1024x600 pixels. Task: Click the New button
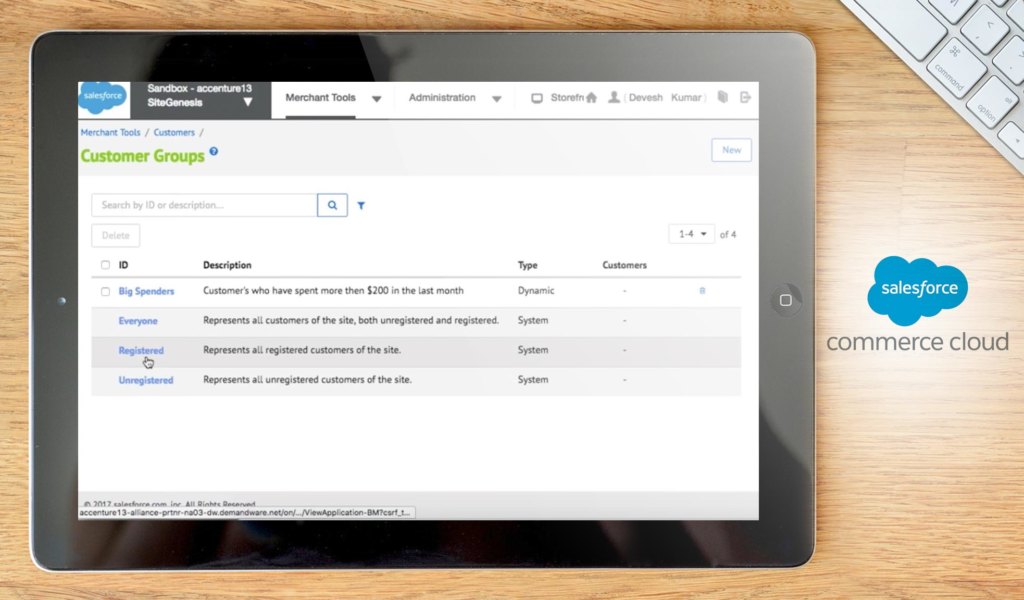click(731, 150)
